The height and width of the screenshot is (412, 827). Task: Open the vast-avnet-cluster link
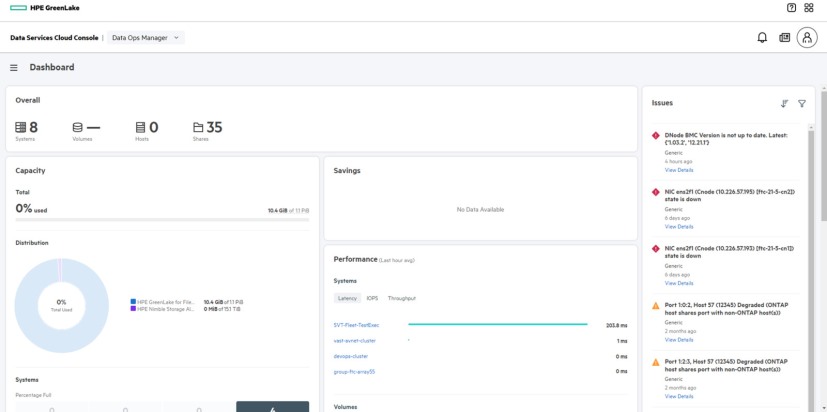pyautogui.click(x=355, y=341)
